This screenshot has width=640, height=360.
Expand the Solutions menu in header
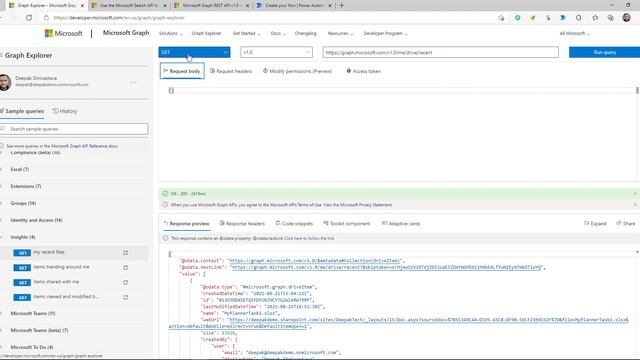coord(171,33)
